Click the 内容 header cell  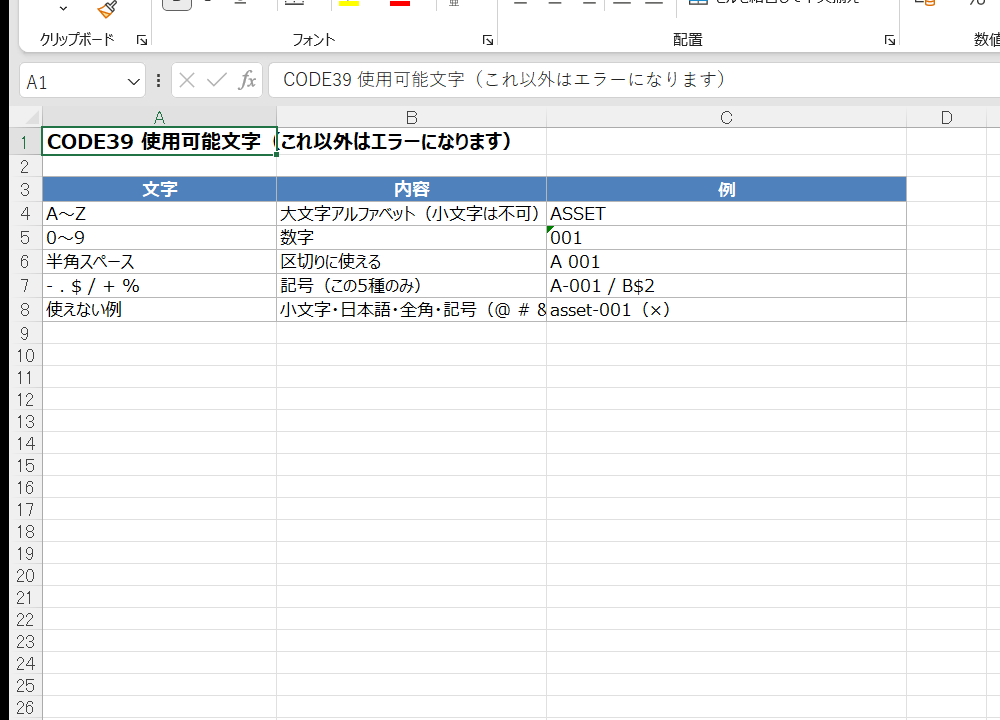411,189
